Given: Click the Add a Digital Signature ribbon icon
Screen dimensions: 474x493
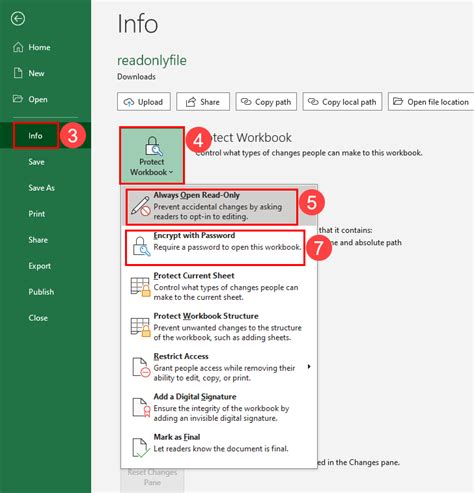Looking at the screenshot, I should point(141,408).
